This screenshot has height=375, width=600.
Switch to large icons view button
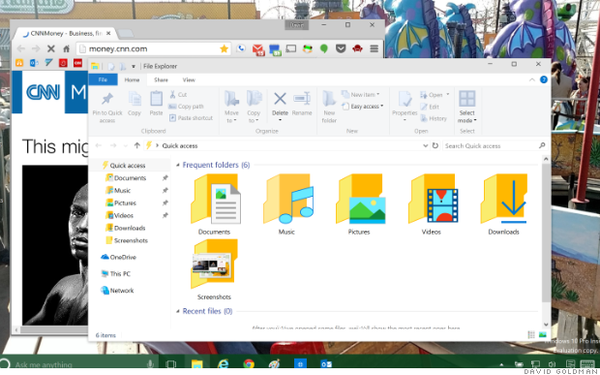[x=543, y=335]
